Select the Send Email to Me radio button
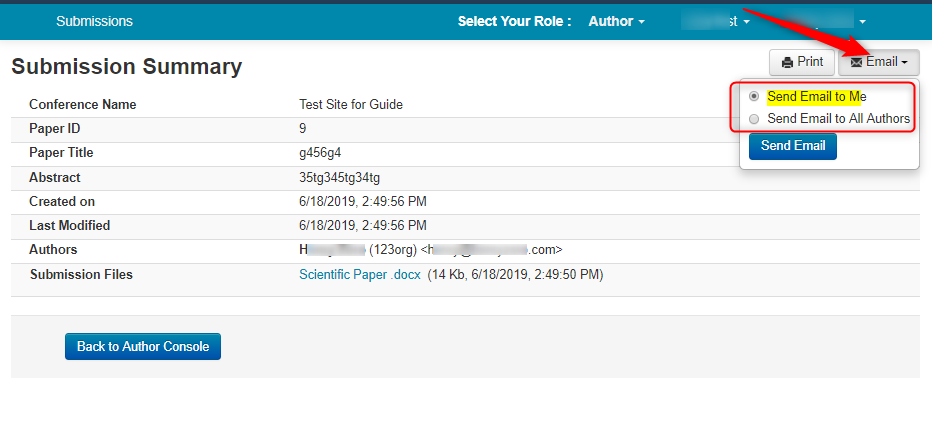Image resolution: width=932 pixels, height=448 pixels. click(754, 97)
